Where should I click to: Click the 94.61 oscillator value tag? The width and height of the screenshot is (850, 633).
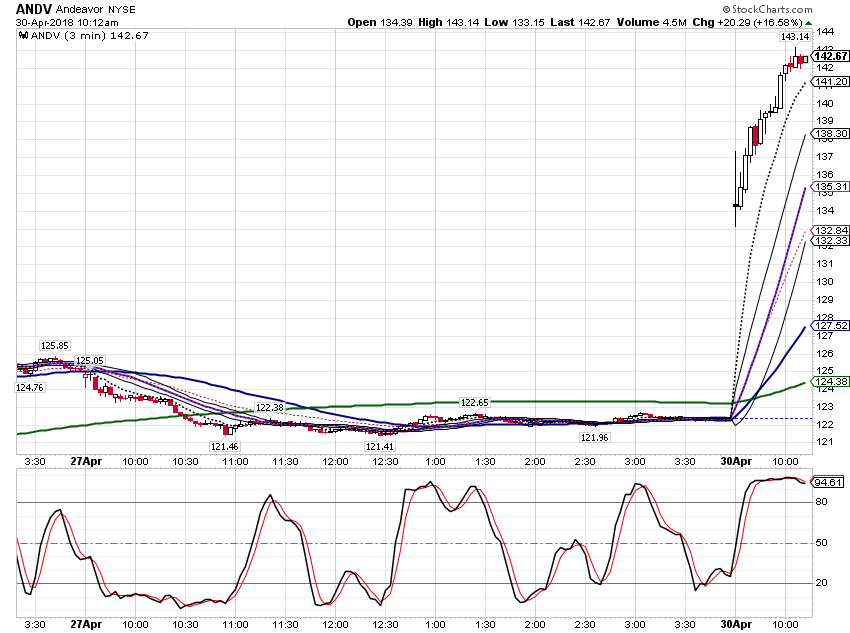[x=828, y=482]
